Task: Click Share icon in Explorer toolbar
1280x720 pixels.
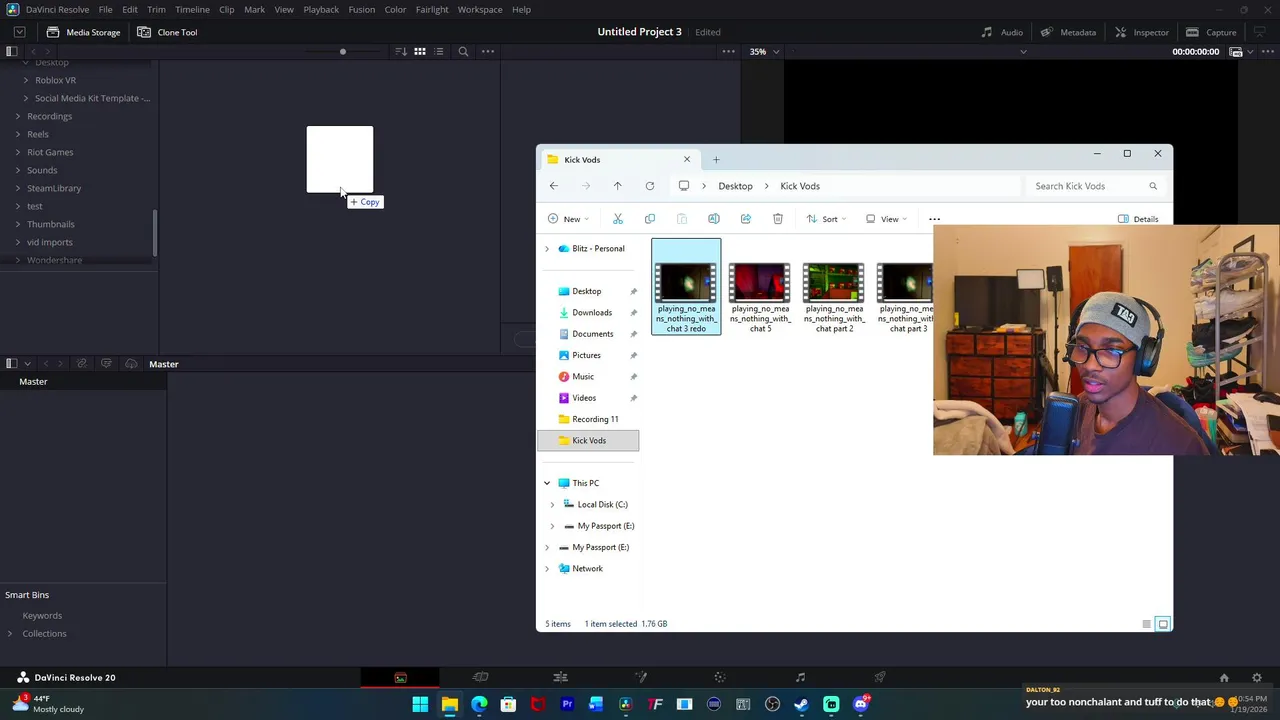Action: [746, 219]
